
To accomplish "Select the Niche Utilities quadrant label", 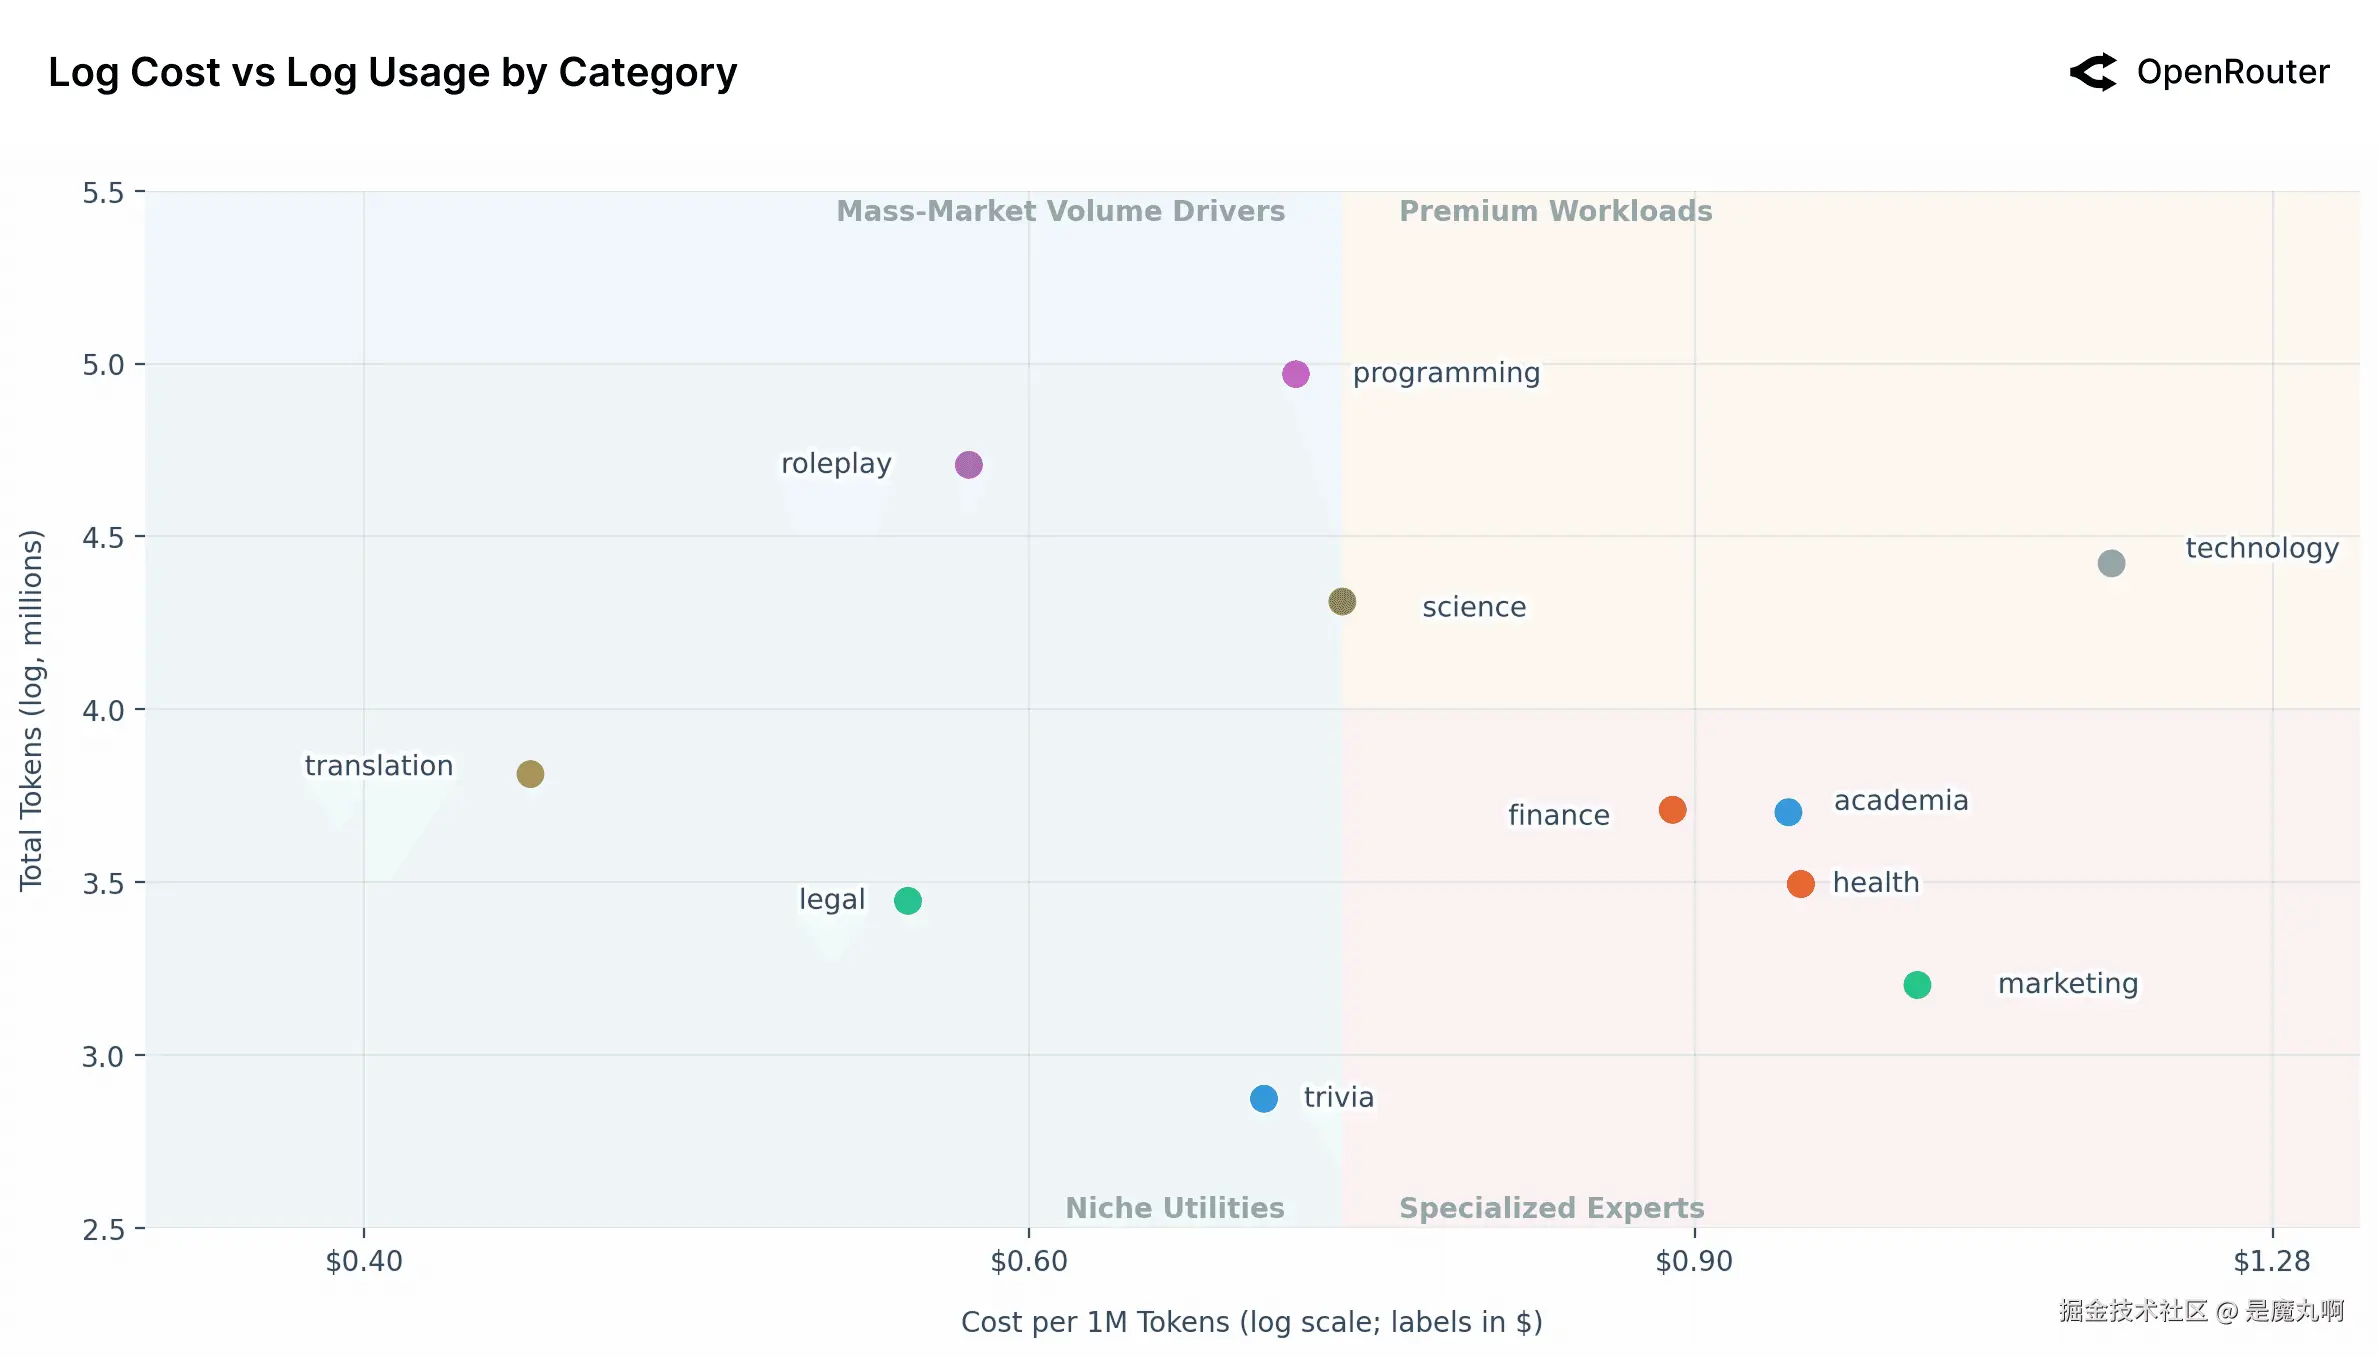I will [x=1174, y=1208].
